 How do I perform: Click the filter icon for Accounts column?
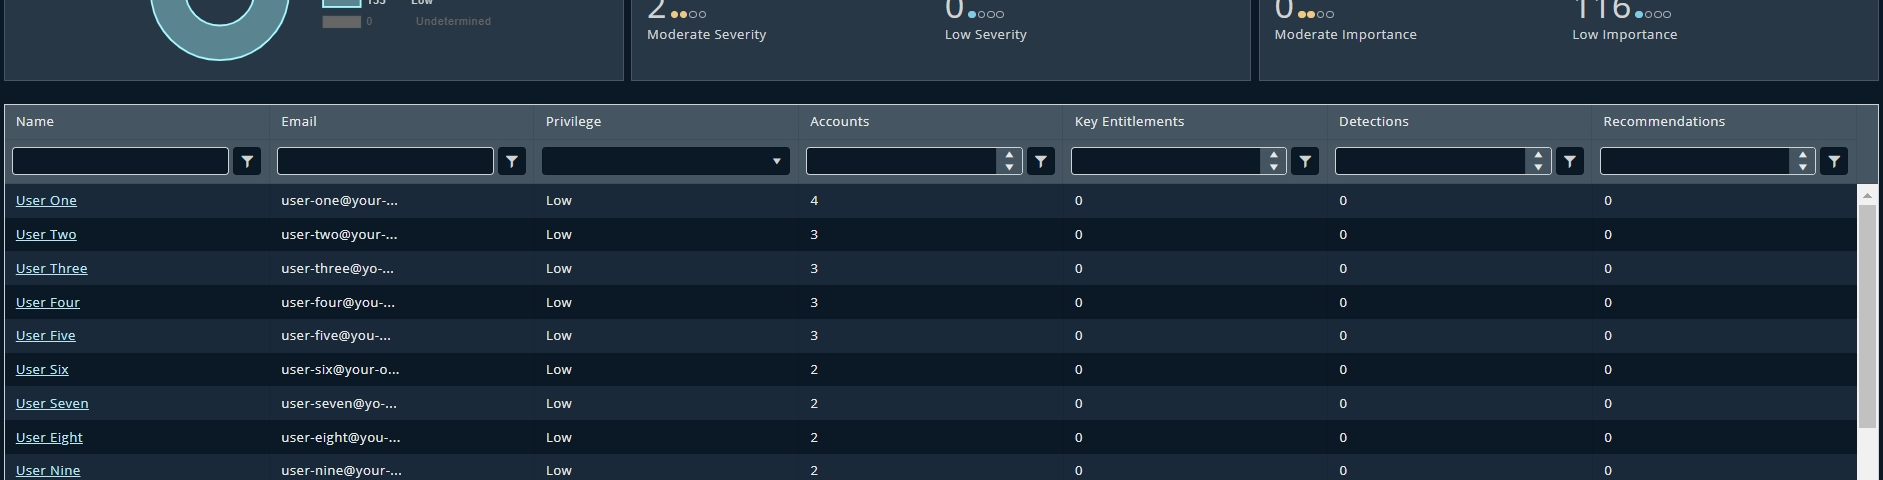1041,161
